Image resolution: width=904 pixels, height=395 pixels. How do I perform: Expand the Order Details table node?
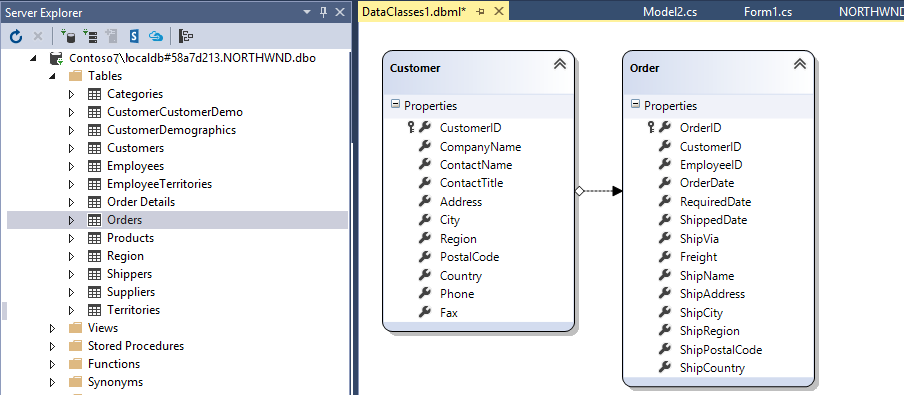(x=71, y=202)
